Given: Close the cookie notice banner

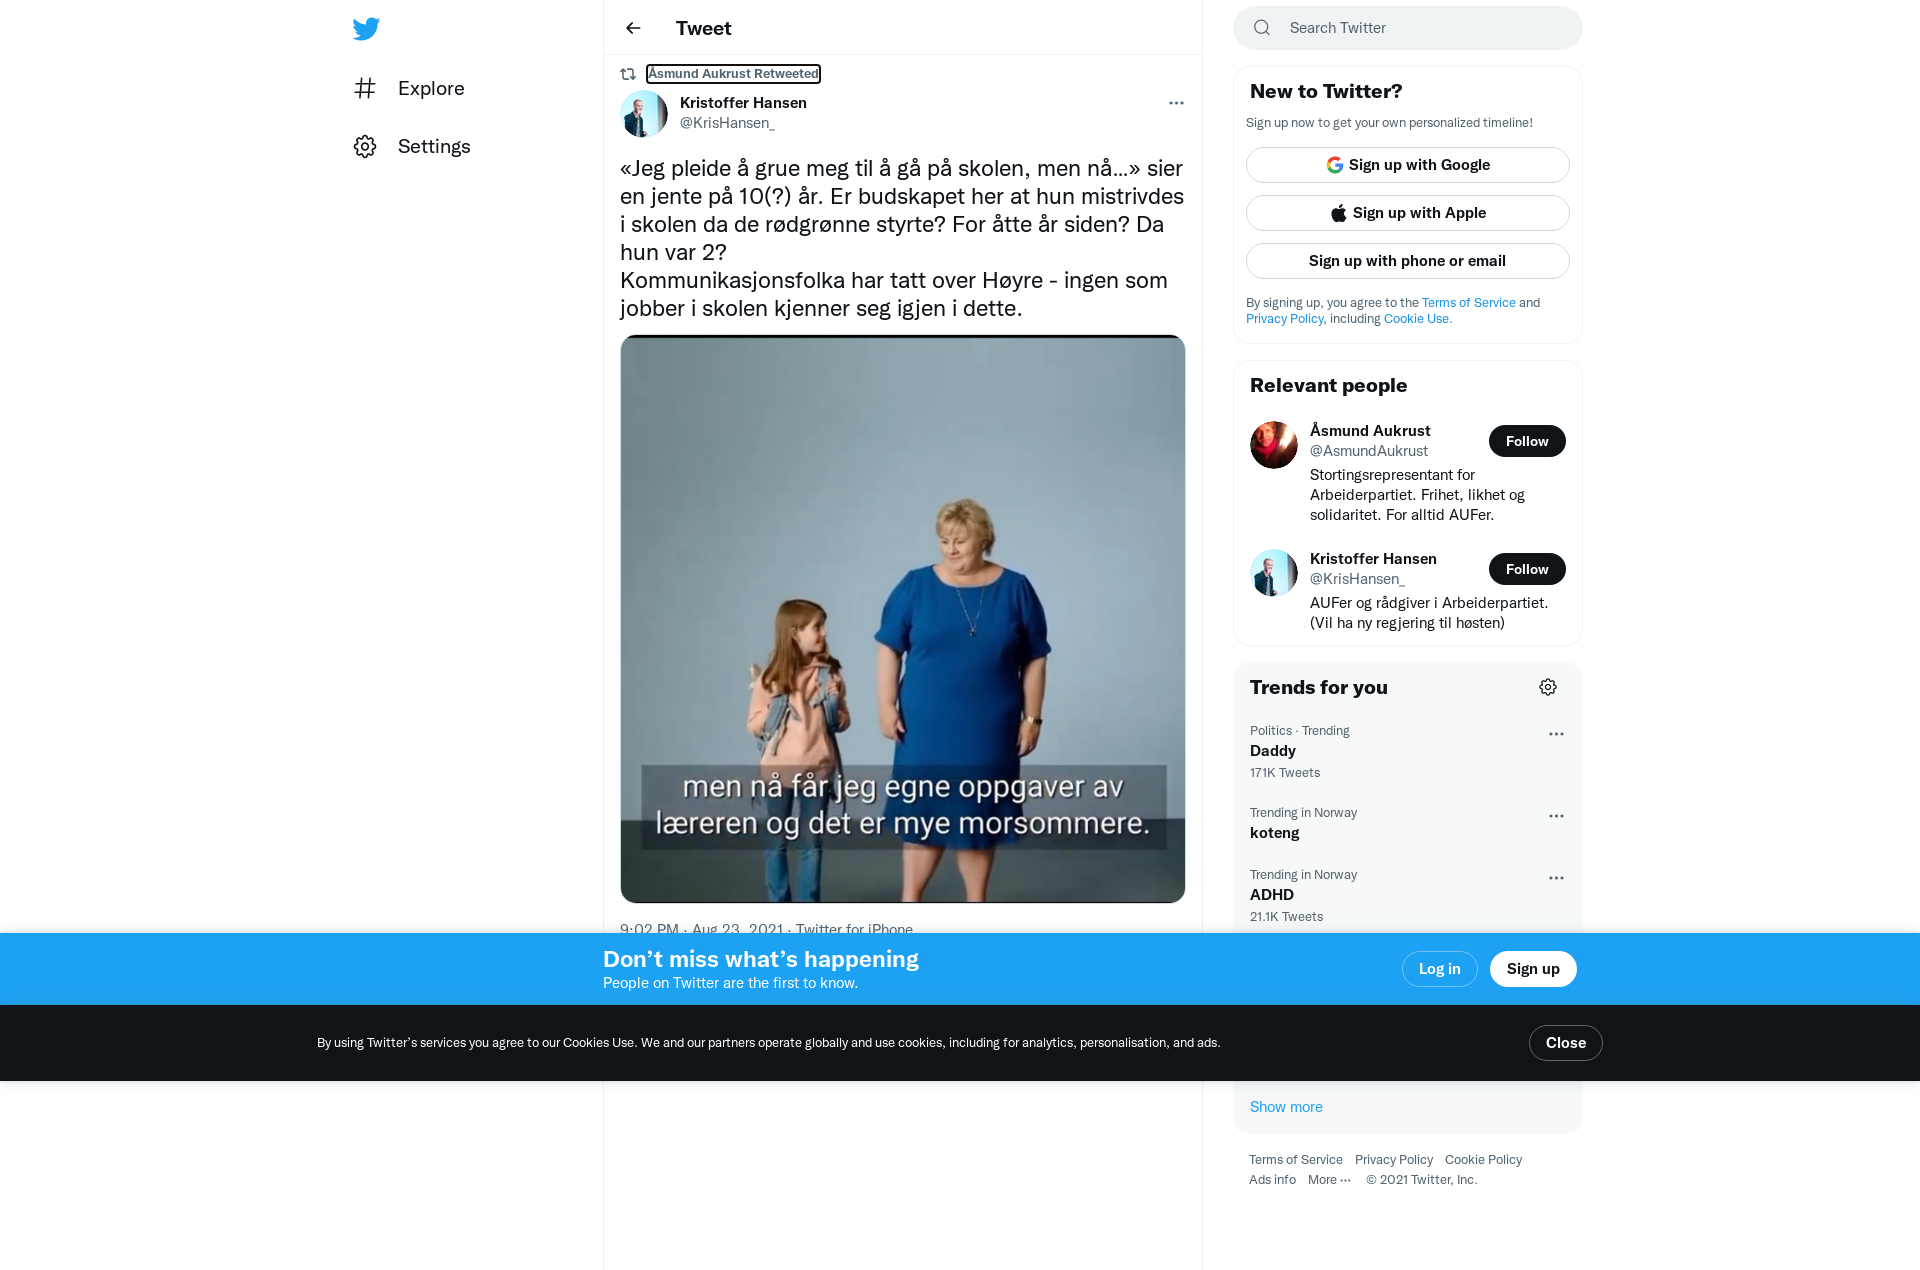Looking at the screenshot, I should 1566,1043.
